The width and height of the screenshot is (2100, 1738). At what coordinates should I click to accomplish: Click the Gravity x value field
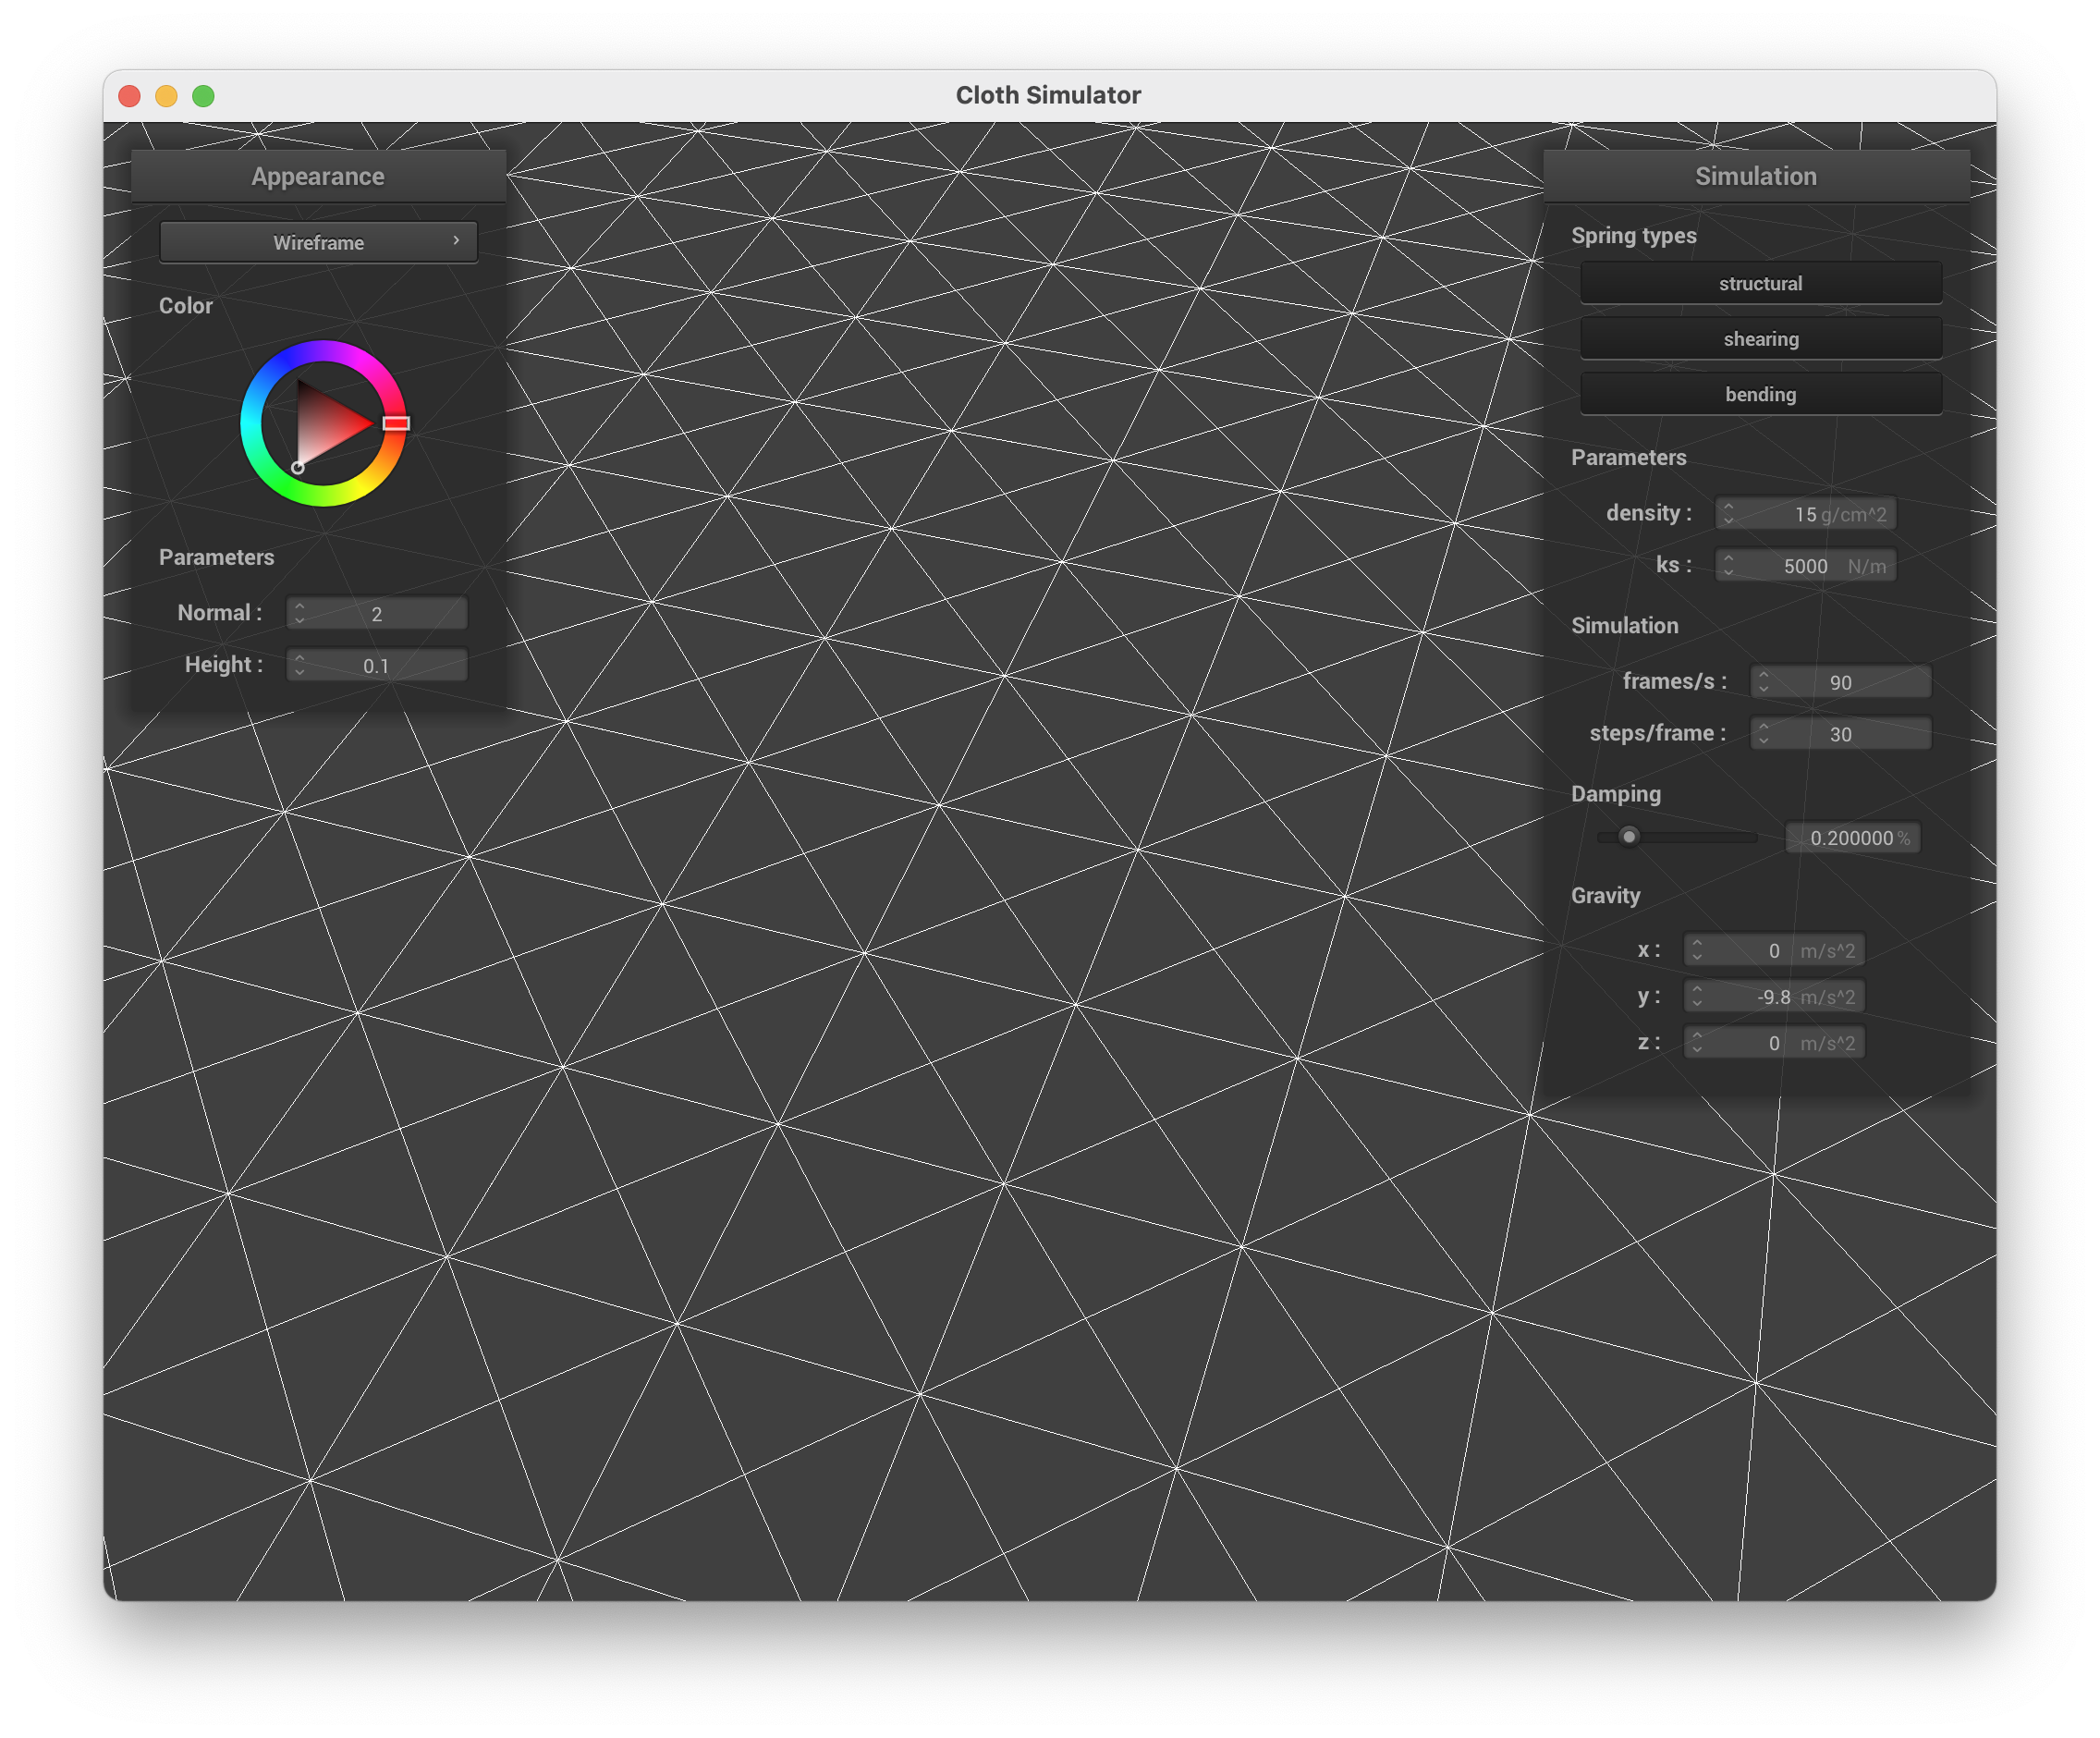click(1774, 950)
